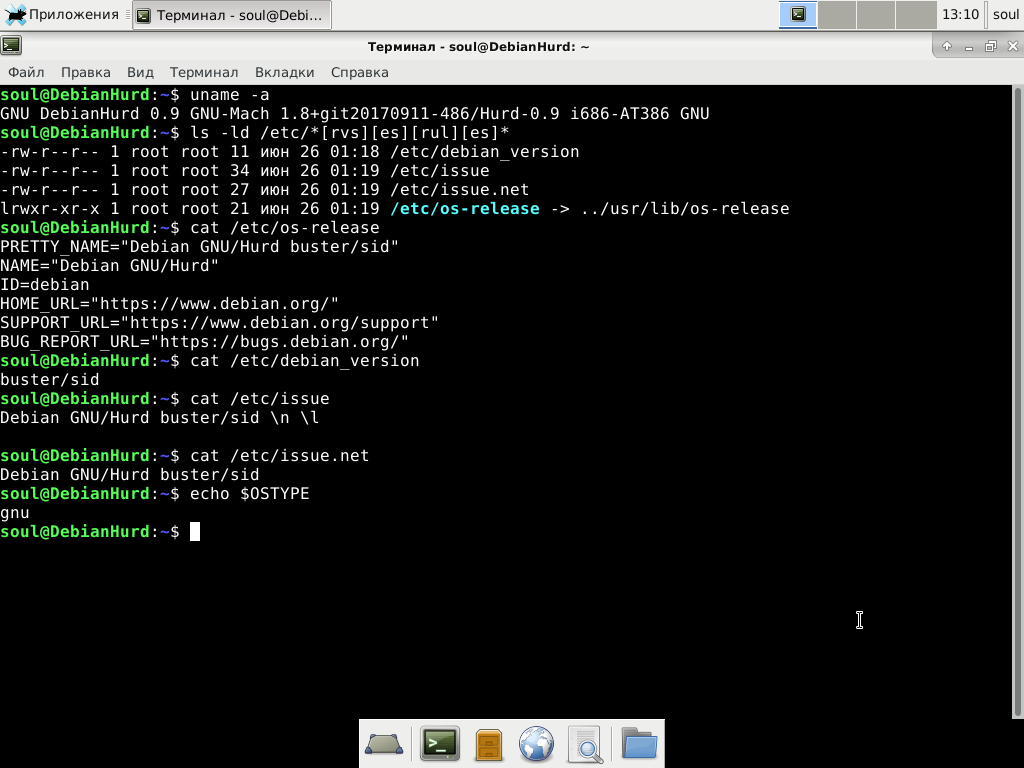Viewport: 1024px width, 768px height.
Task: Click the terminal vertical scrollbar
Action: (1017, 402)
